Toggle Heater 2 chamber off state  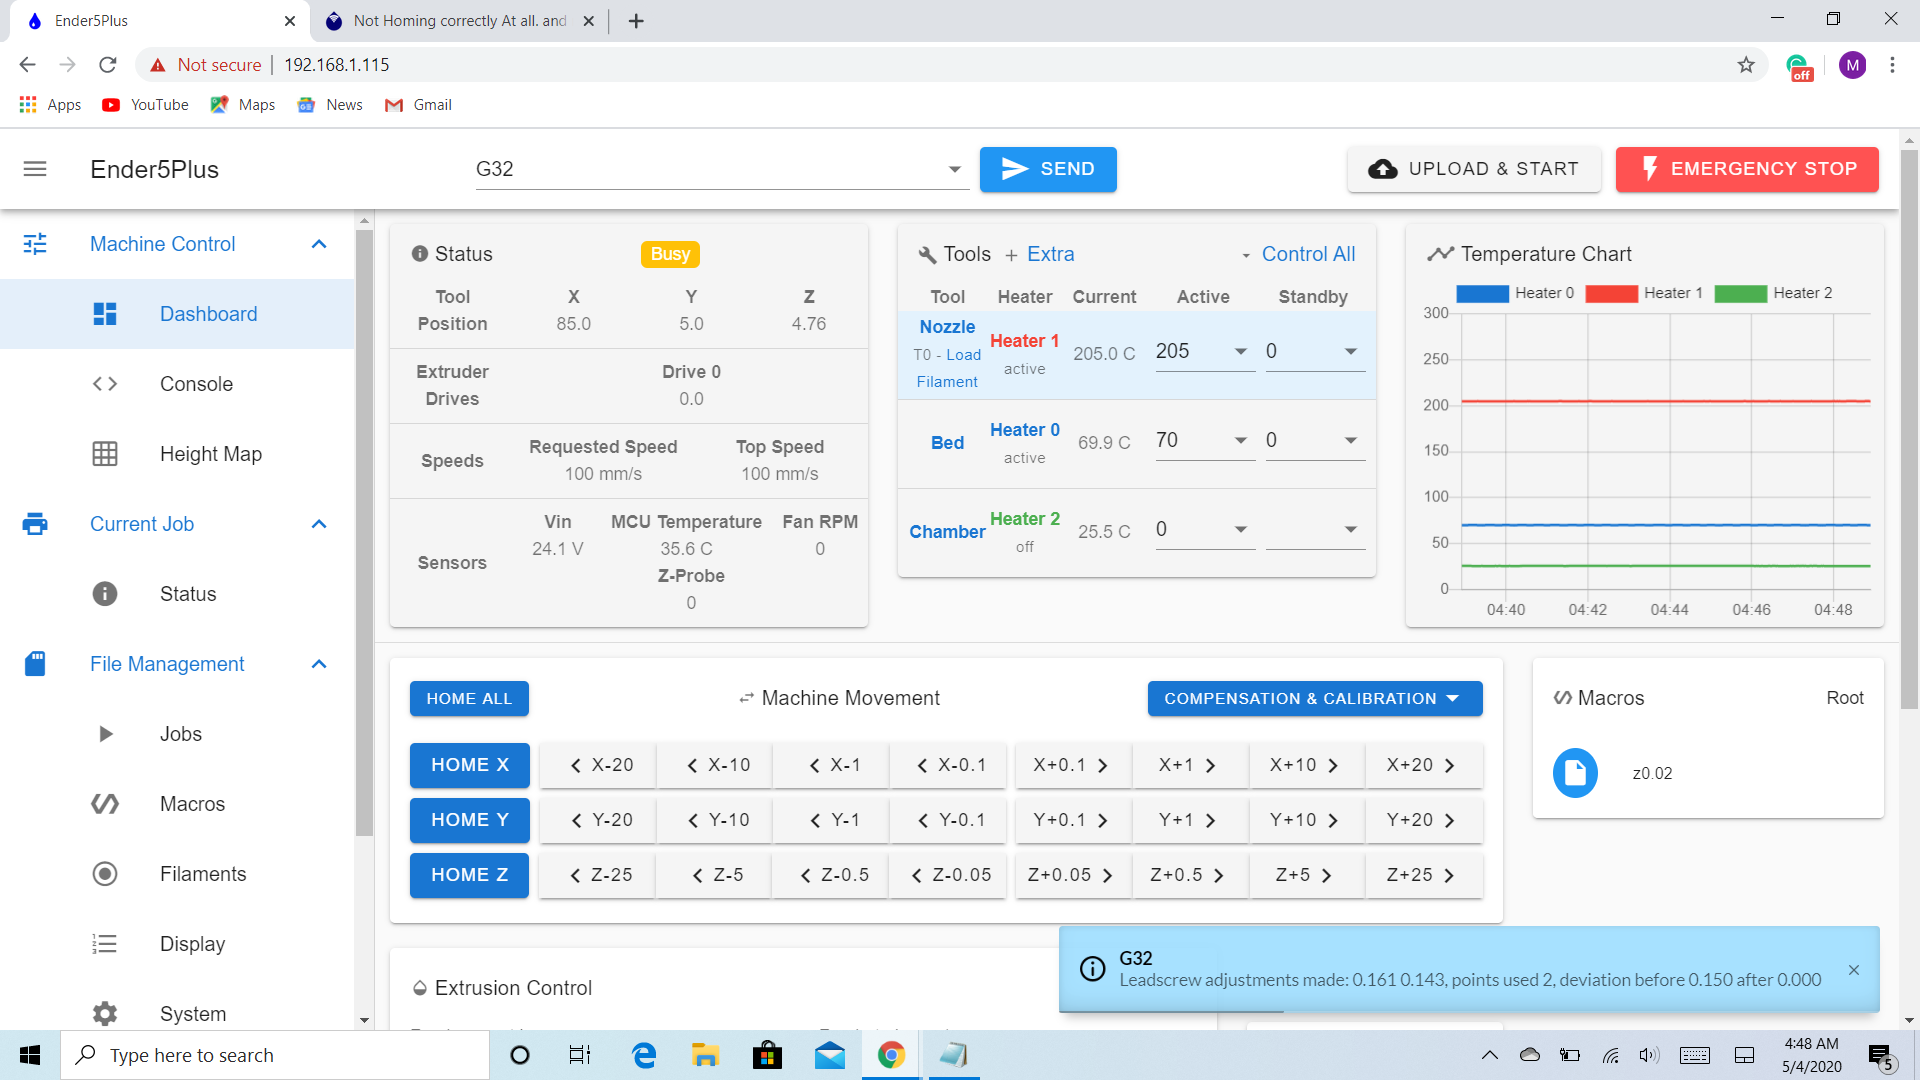pos(1024,519)
